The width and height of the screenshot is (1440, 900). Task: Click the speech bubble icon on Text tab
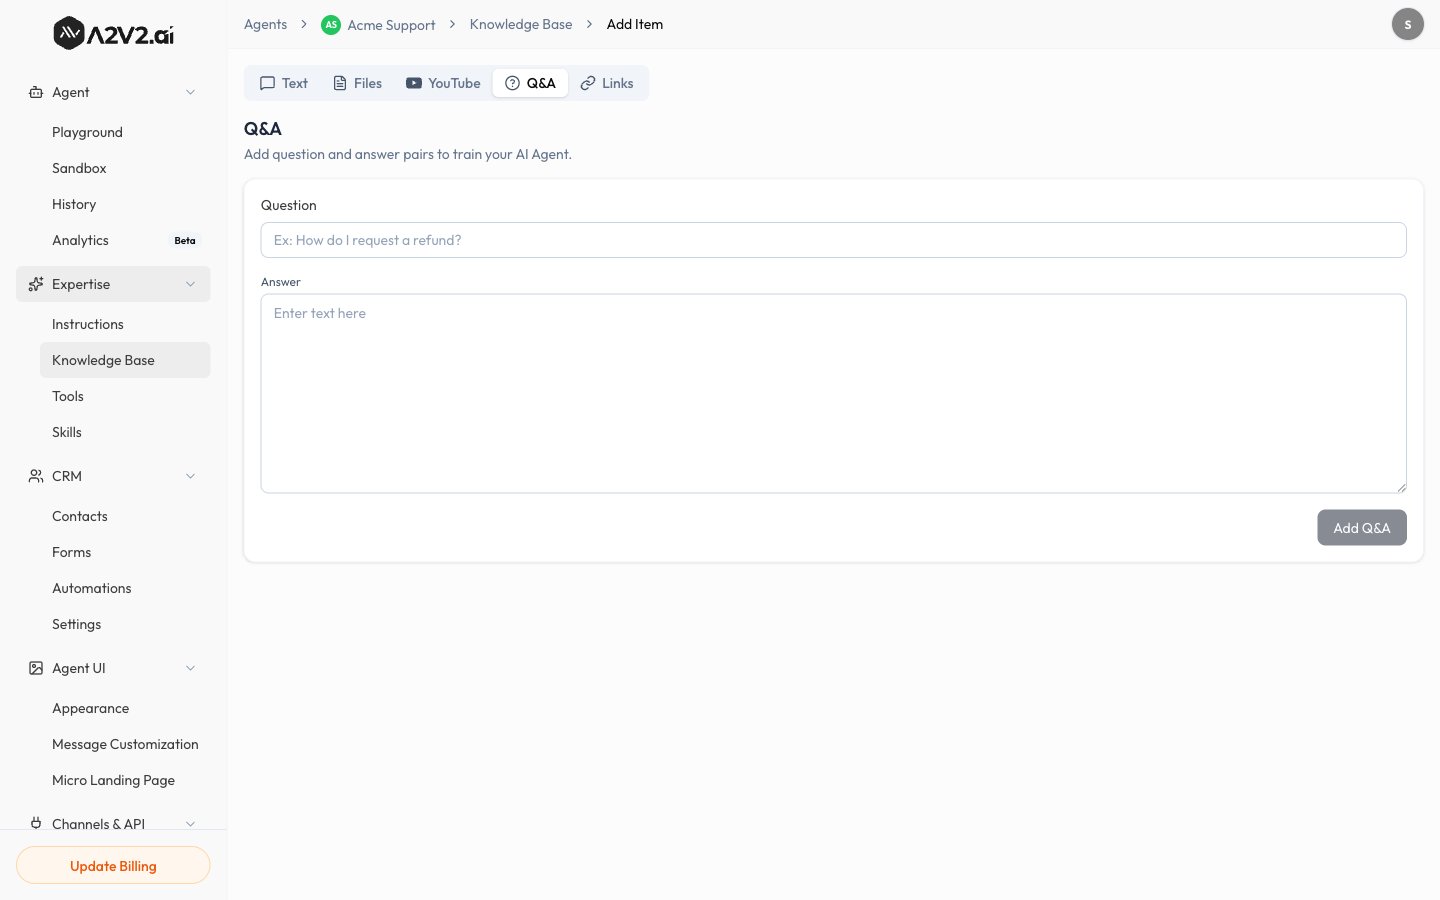(267, 83)
